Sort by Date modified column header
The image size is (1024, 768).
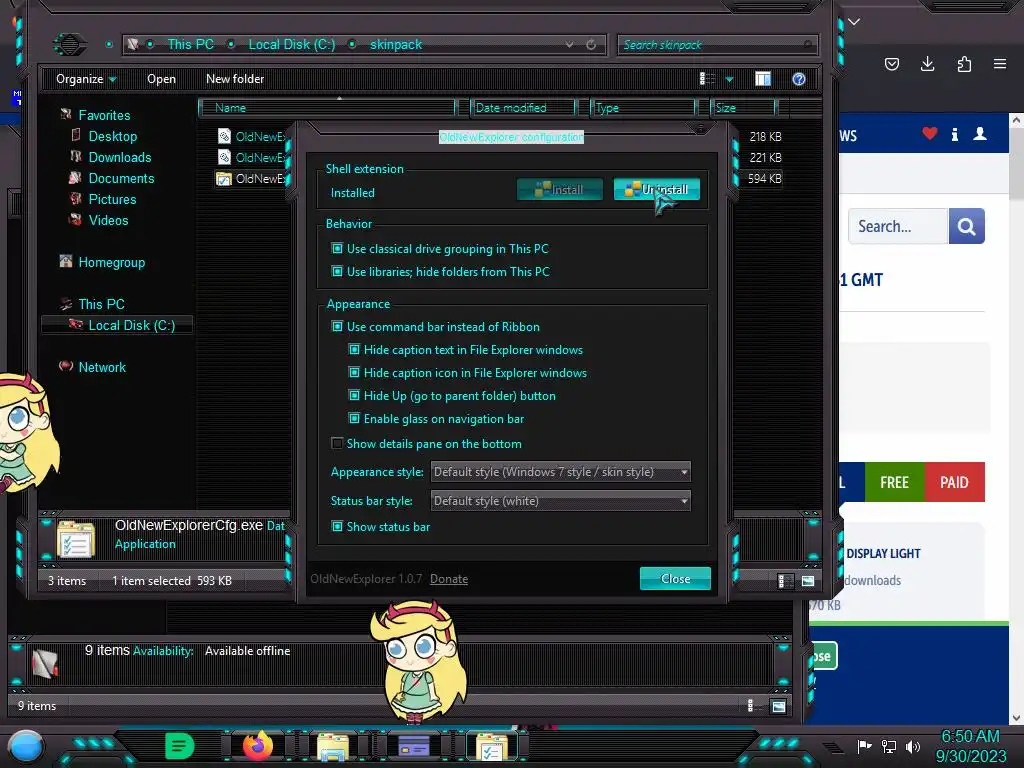click(522, 108)
